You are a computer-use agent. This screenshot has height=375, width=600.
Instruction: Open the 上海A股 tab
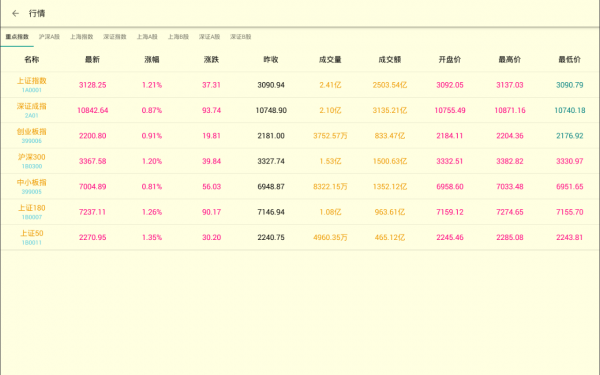[x=147, y=37]
